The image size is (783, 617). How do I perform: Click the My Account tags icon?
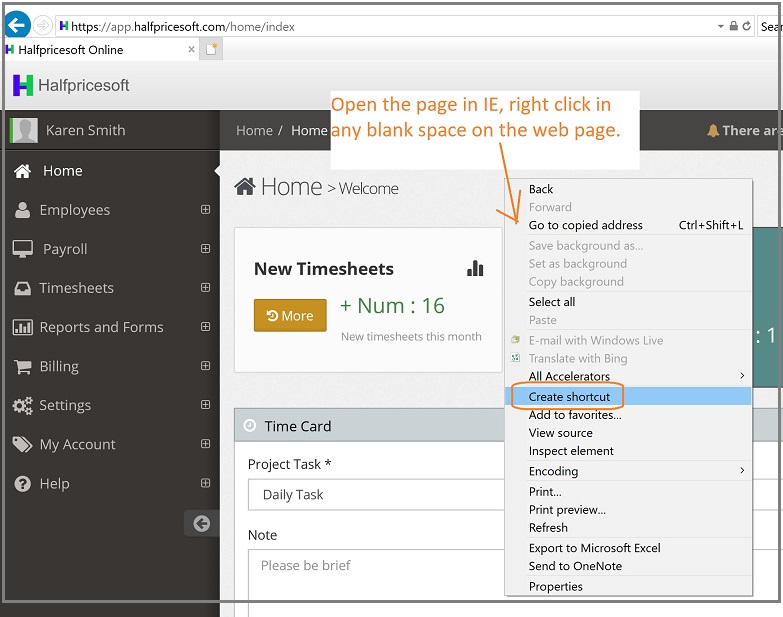tap(22, 444)
